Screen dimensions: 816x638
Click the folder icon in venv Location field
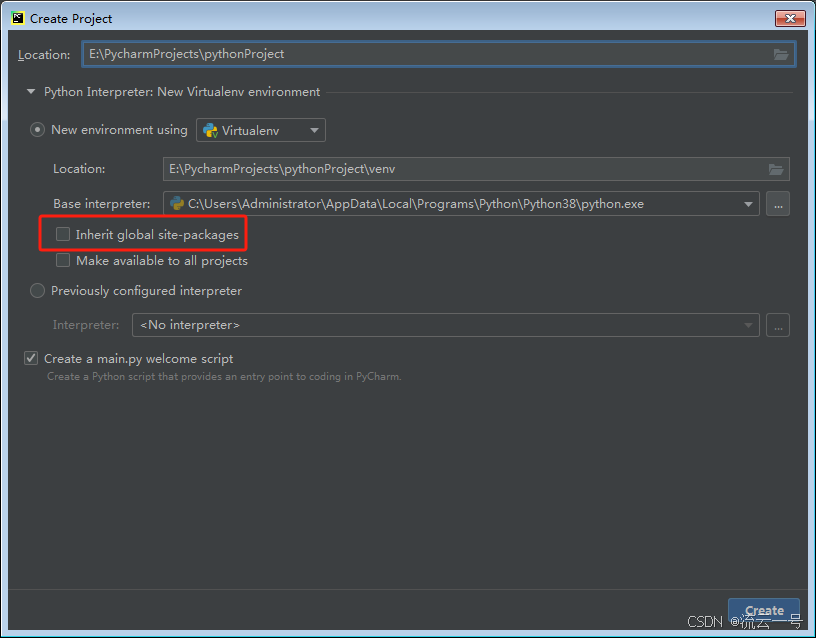pos(775,169)
